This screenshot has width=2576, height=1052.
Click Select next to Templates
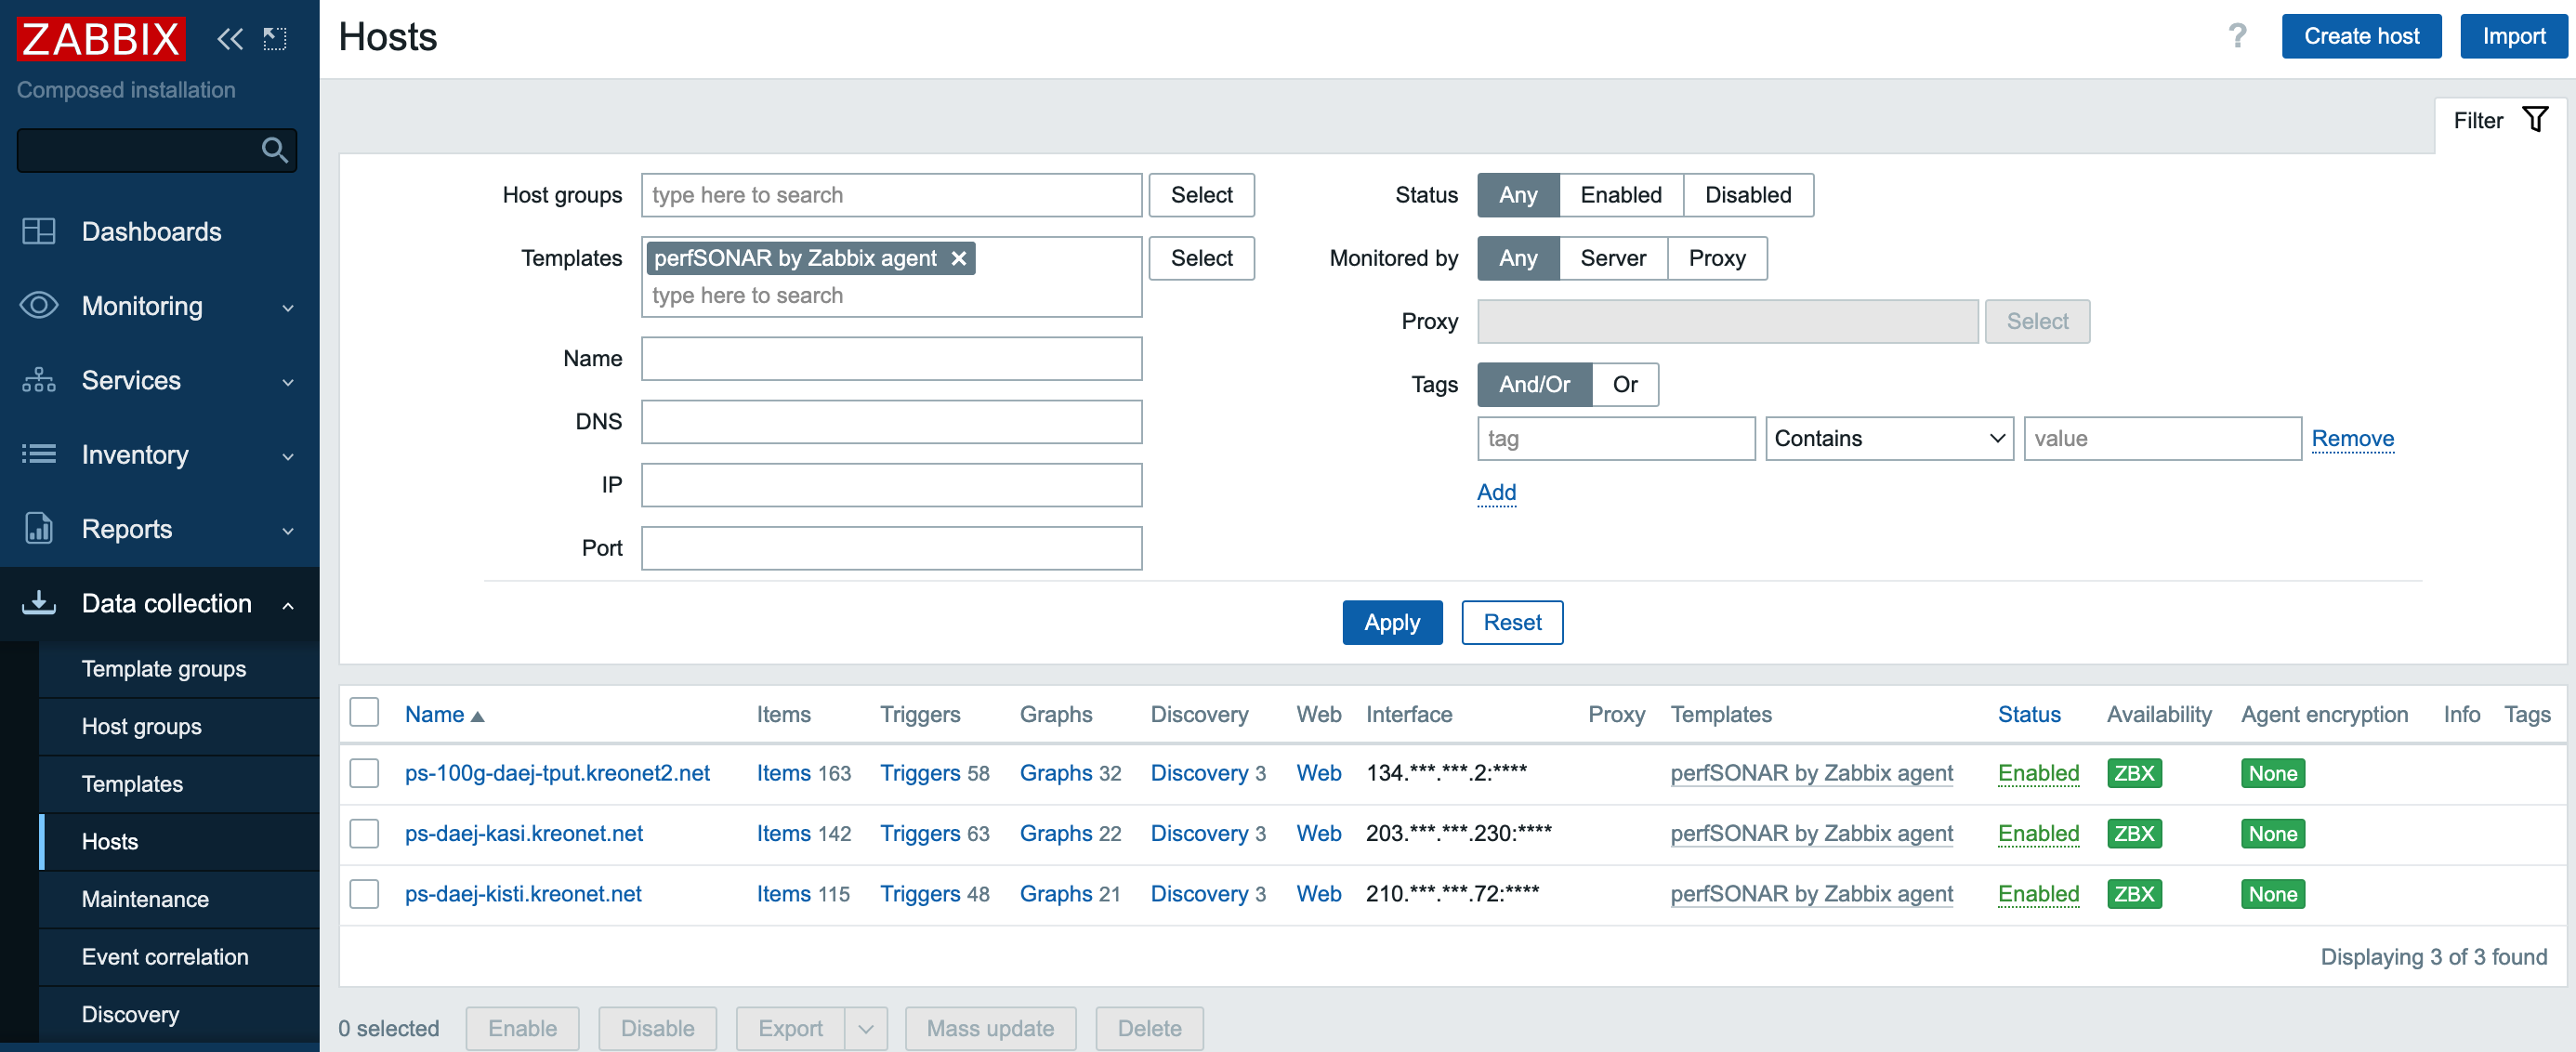[1201, 258]
